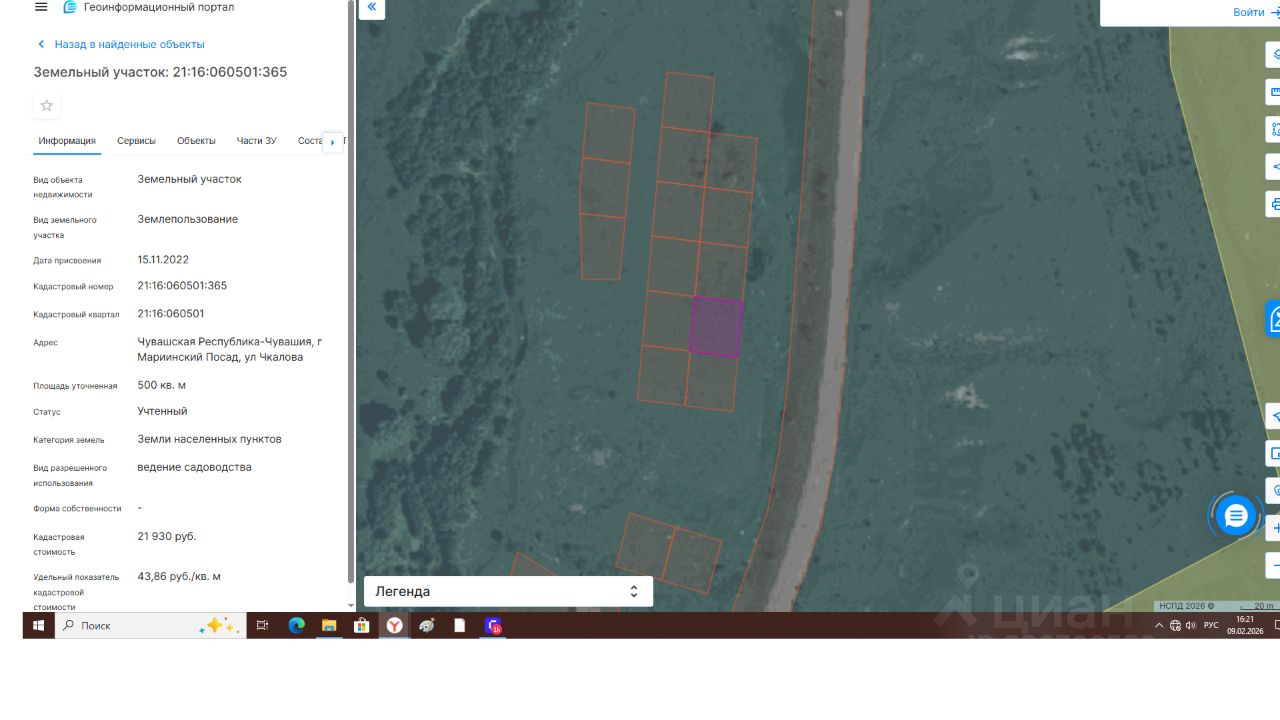Click the Геоинформационный портал logo
Viewport: 1280px width, 720px height.
pos(148,7)
